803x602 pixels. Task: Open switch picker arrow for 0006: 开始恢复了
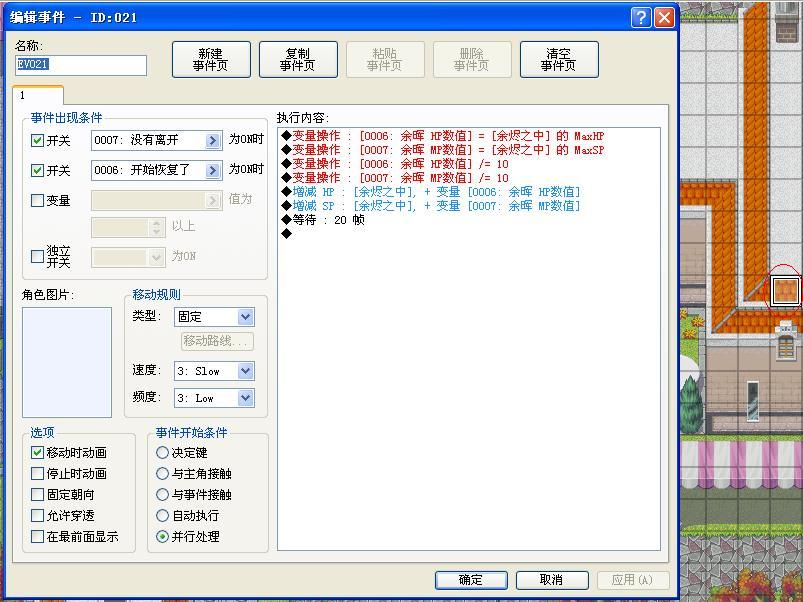pyautogui.click(x=213, y=170)
